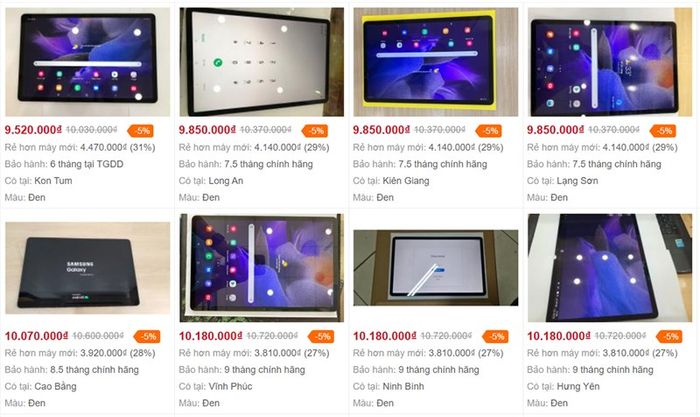Click '9 tháng chính hãng' warranty for Hưng Yên

click(x=613, y=370)
